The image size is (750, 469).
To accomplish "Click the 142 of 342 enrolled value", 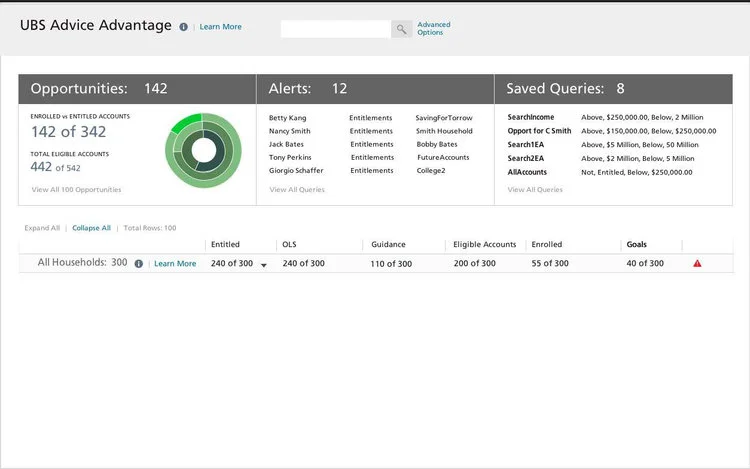I will click(x=68, y=132).
